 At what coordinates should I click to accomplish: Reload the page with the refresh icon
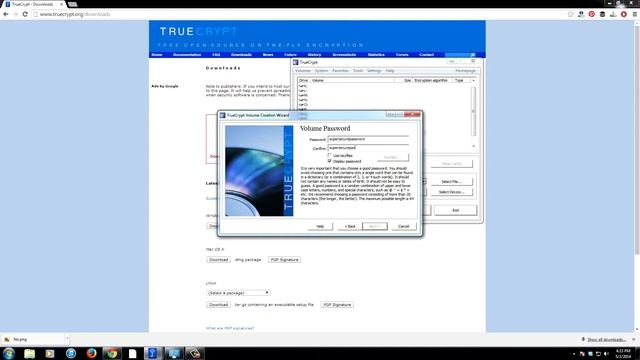click(25, 14)
